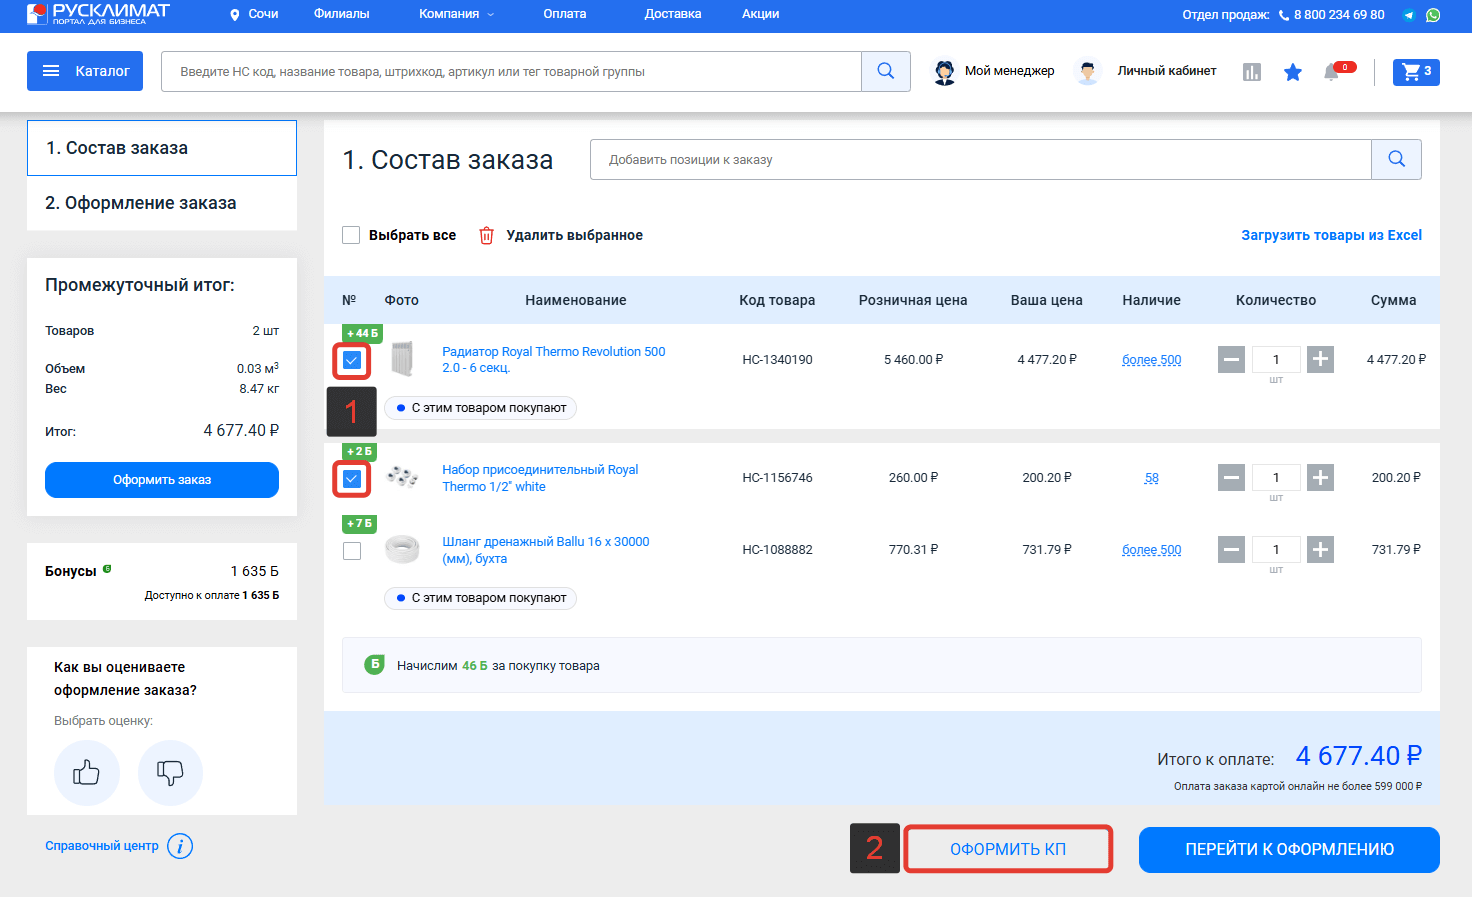Toggle the Выбрать все checkbox

(351, 235)
